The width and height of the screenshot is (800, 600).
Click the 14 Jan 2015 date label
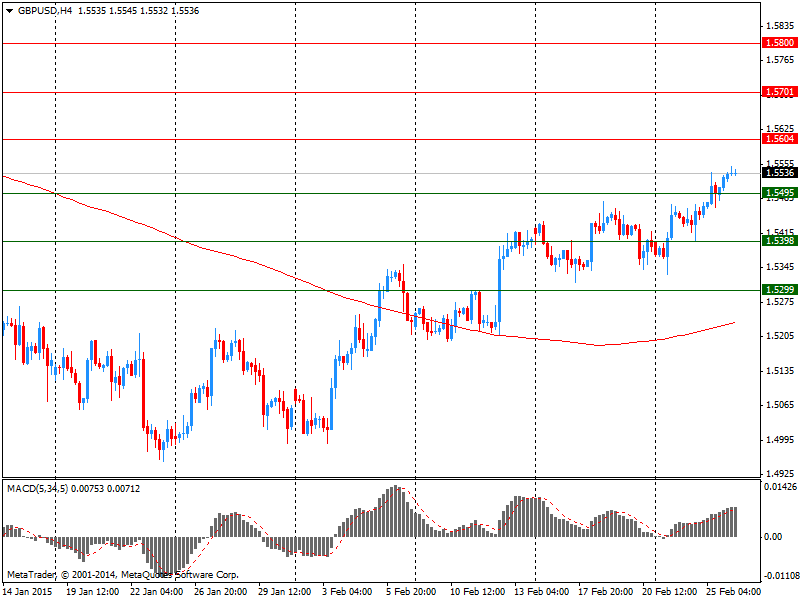coord(27,592)
